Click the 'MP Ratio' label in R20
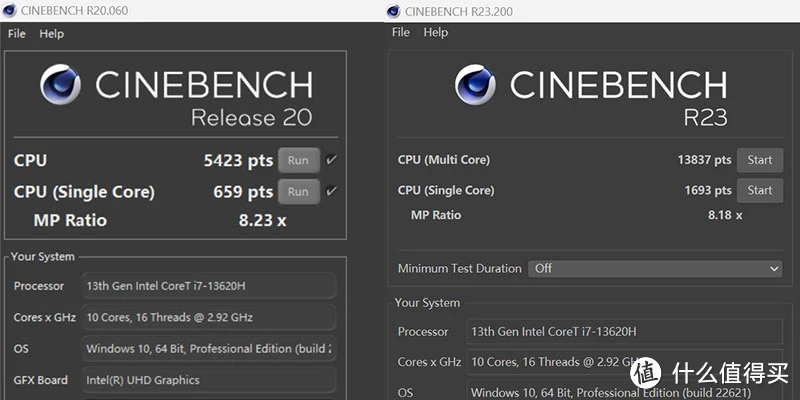Screen dimensions: 800x400 click(70, 220)
